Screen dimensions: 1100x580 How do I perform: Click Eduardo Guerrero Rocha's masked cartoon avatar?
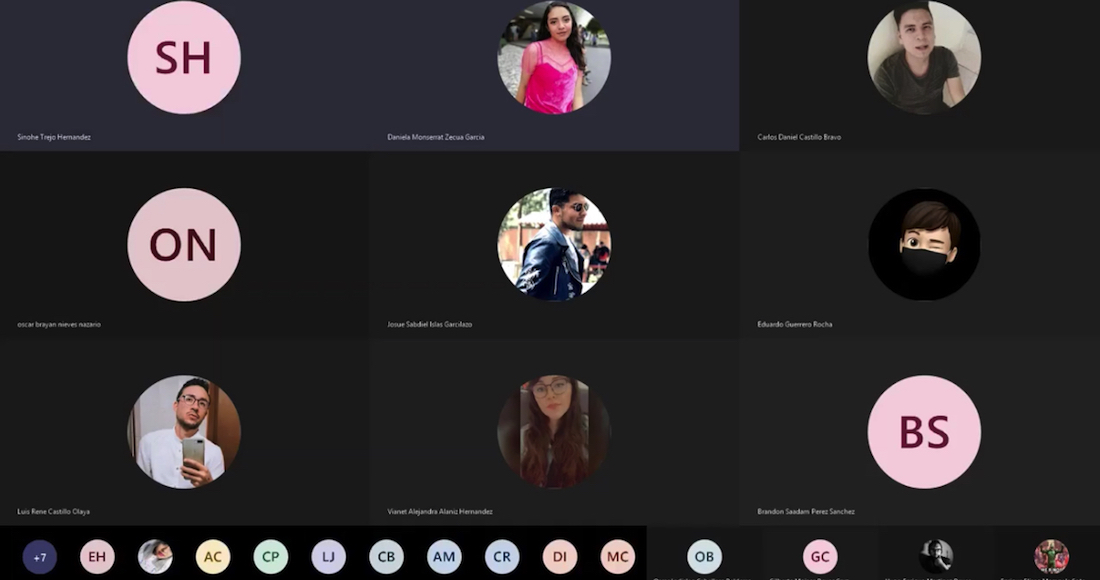(x=924, y=245)
